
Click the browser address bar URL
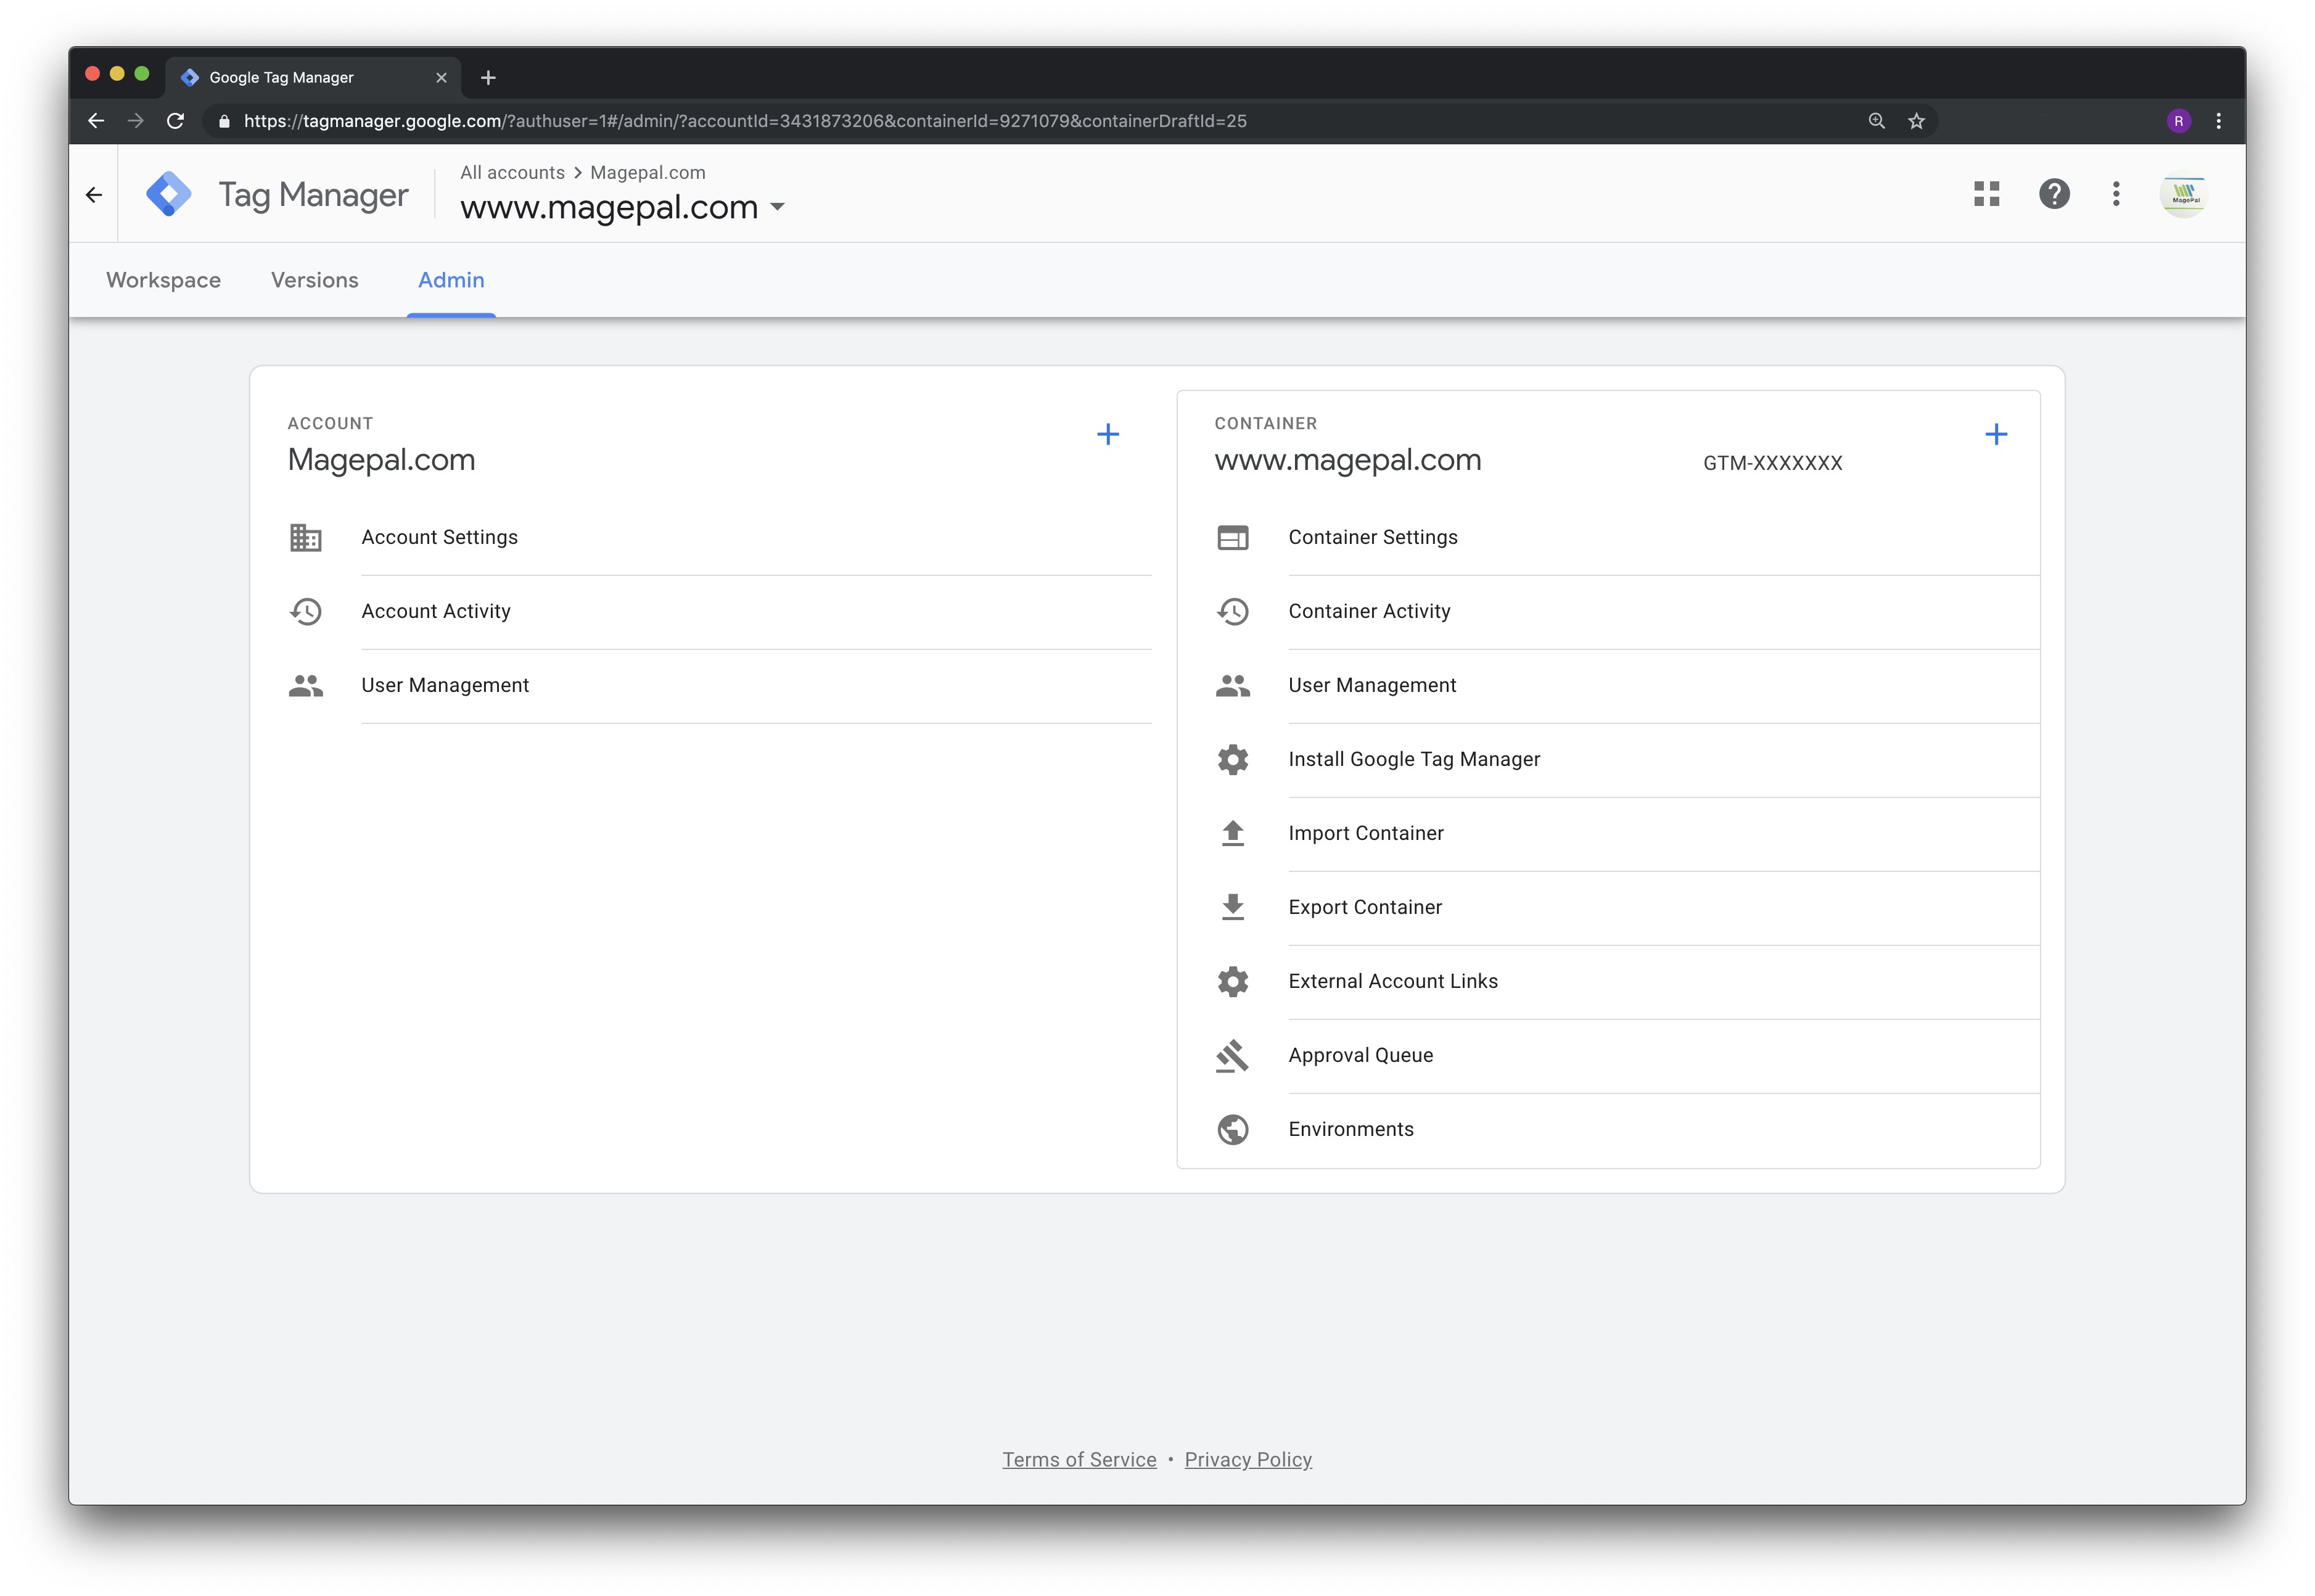pos(745,121)
